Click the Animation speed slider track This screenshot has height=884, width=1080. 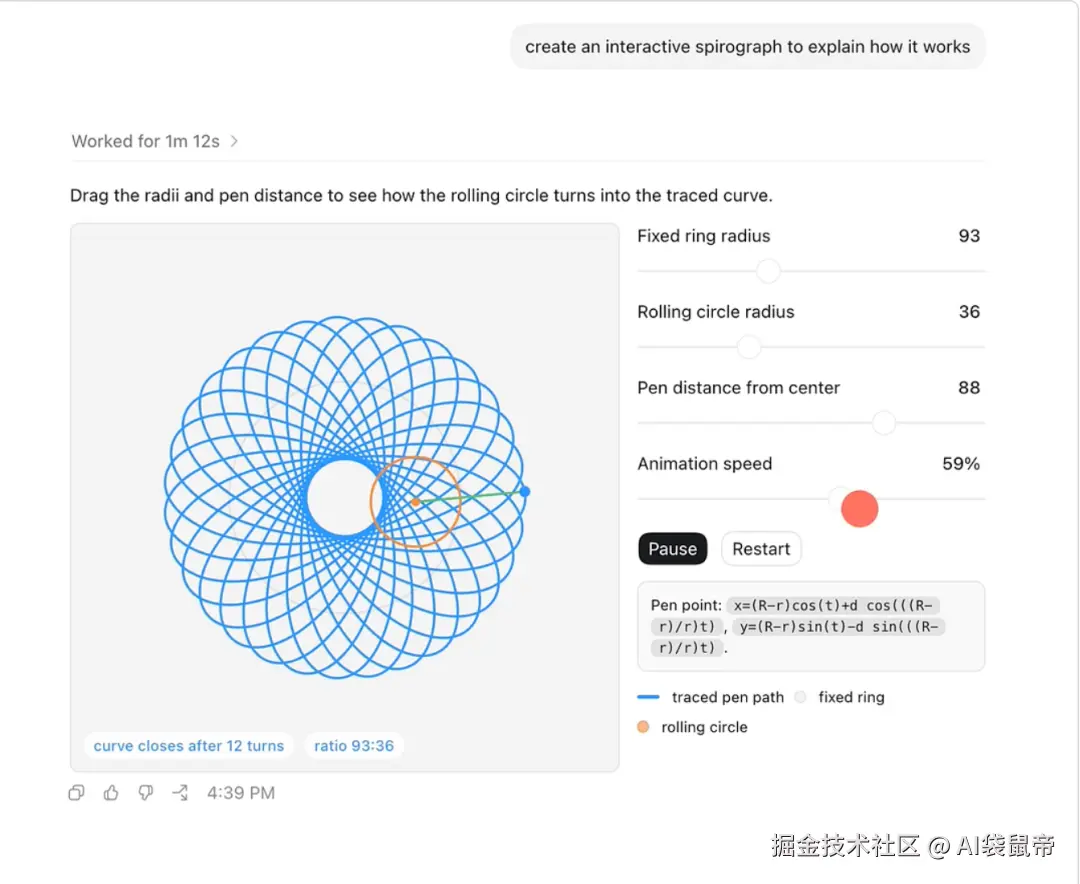(811, 498)
